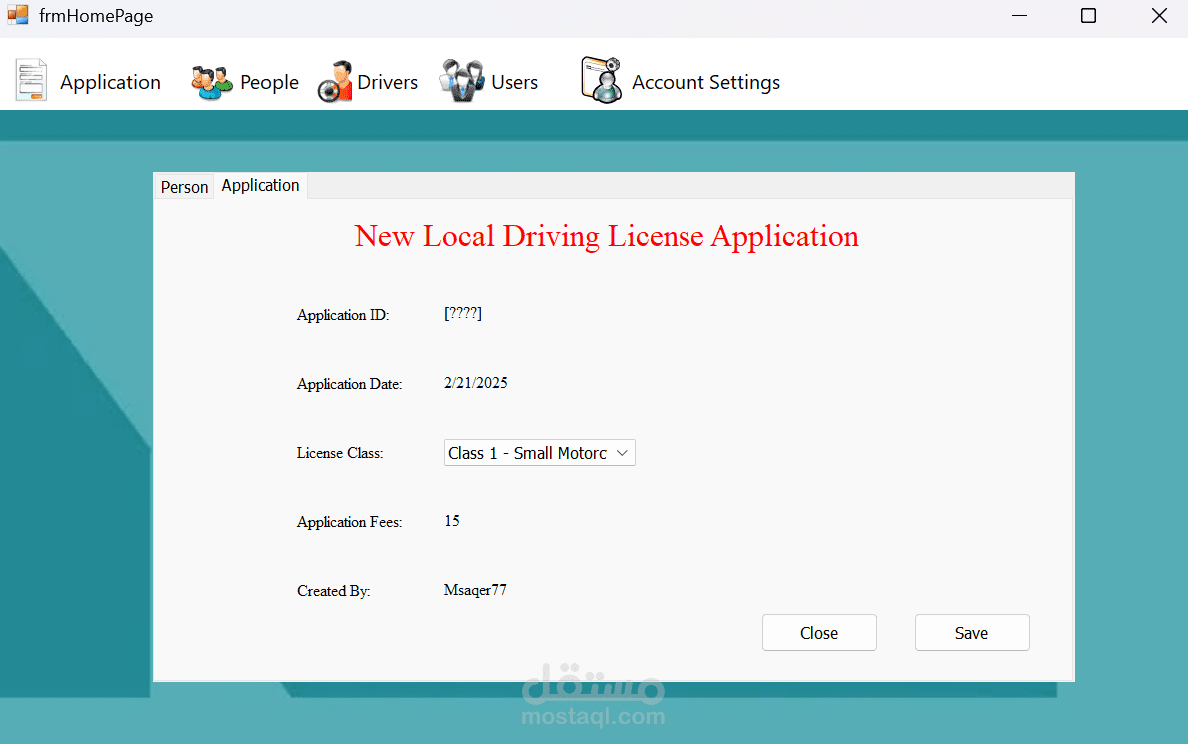1188x744 pixels.
Task: Switch to the Person tab
Action: [x=184, y=187]
